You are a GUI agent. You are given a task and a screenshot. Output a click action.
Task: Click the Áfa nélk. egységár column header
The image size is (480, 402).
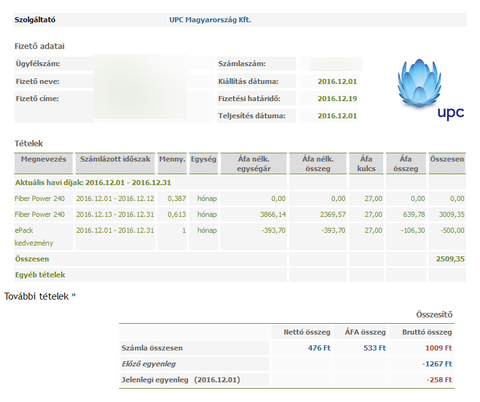coord(253,164)
